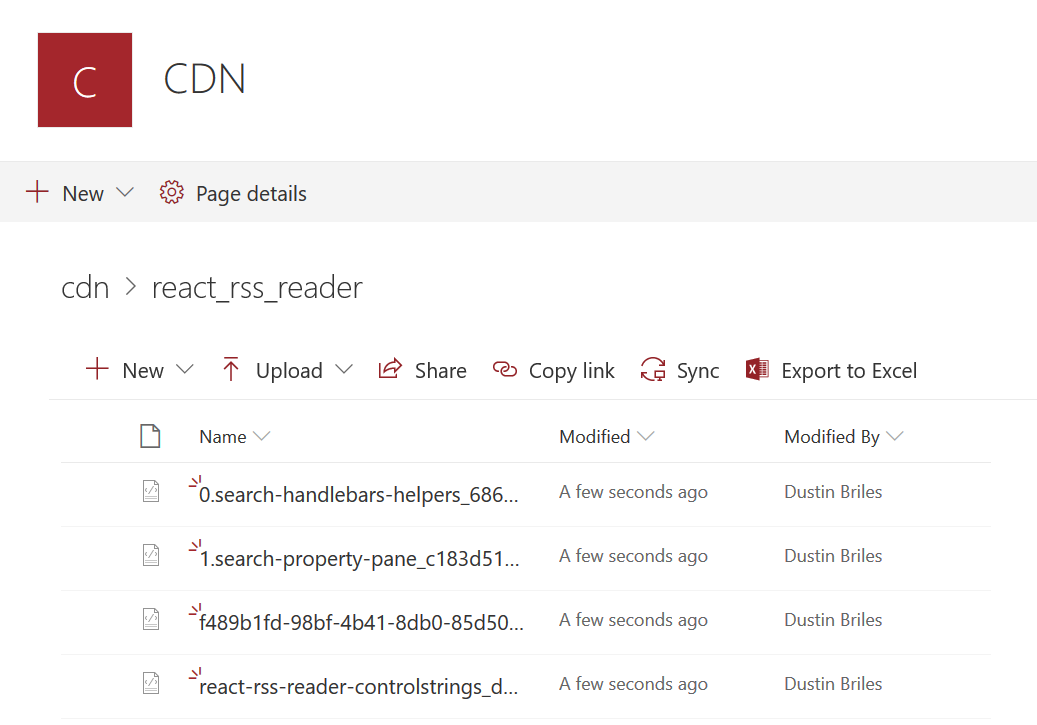The height and width of the screenshot is (725, 1037).
Task: Open the Upload command
Action: click(289, 371)
